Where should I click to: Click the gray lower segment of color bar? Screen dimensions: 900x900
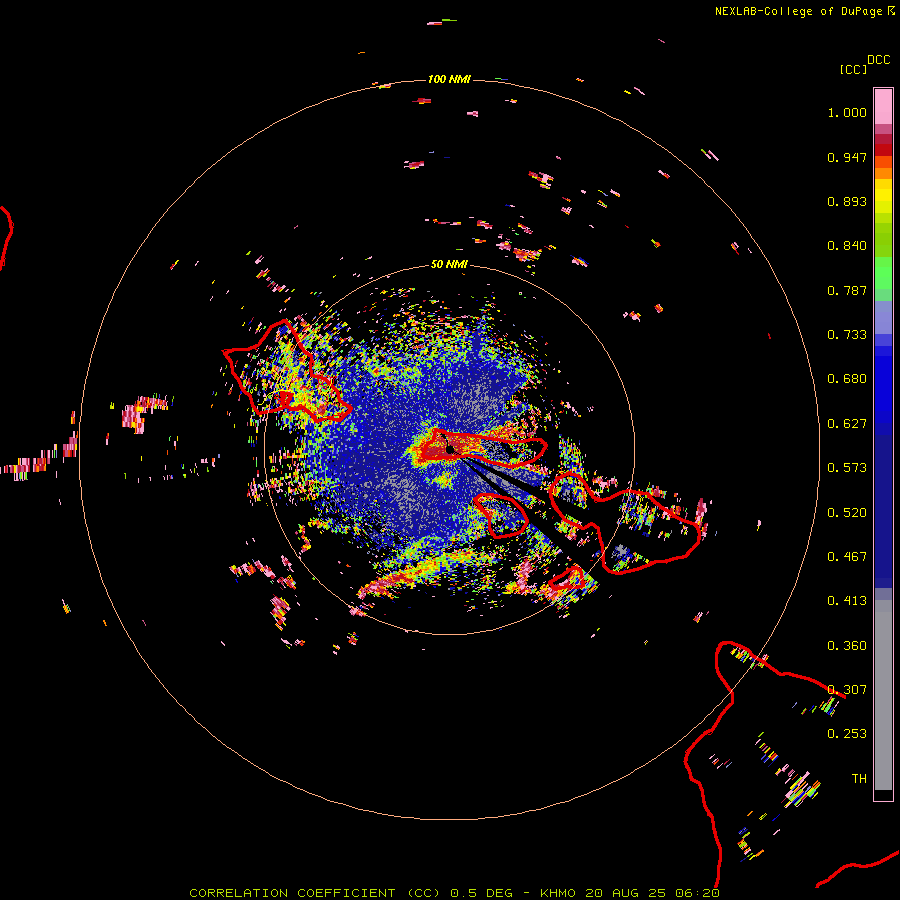[883, 695]
